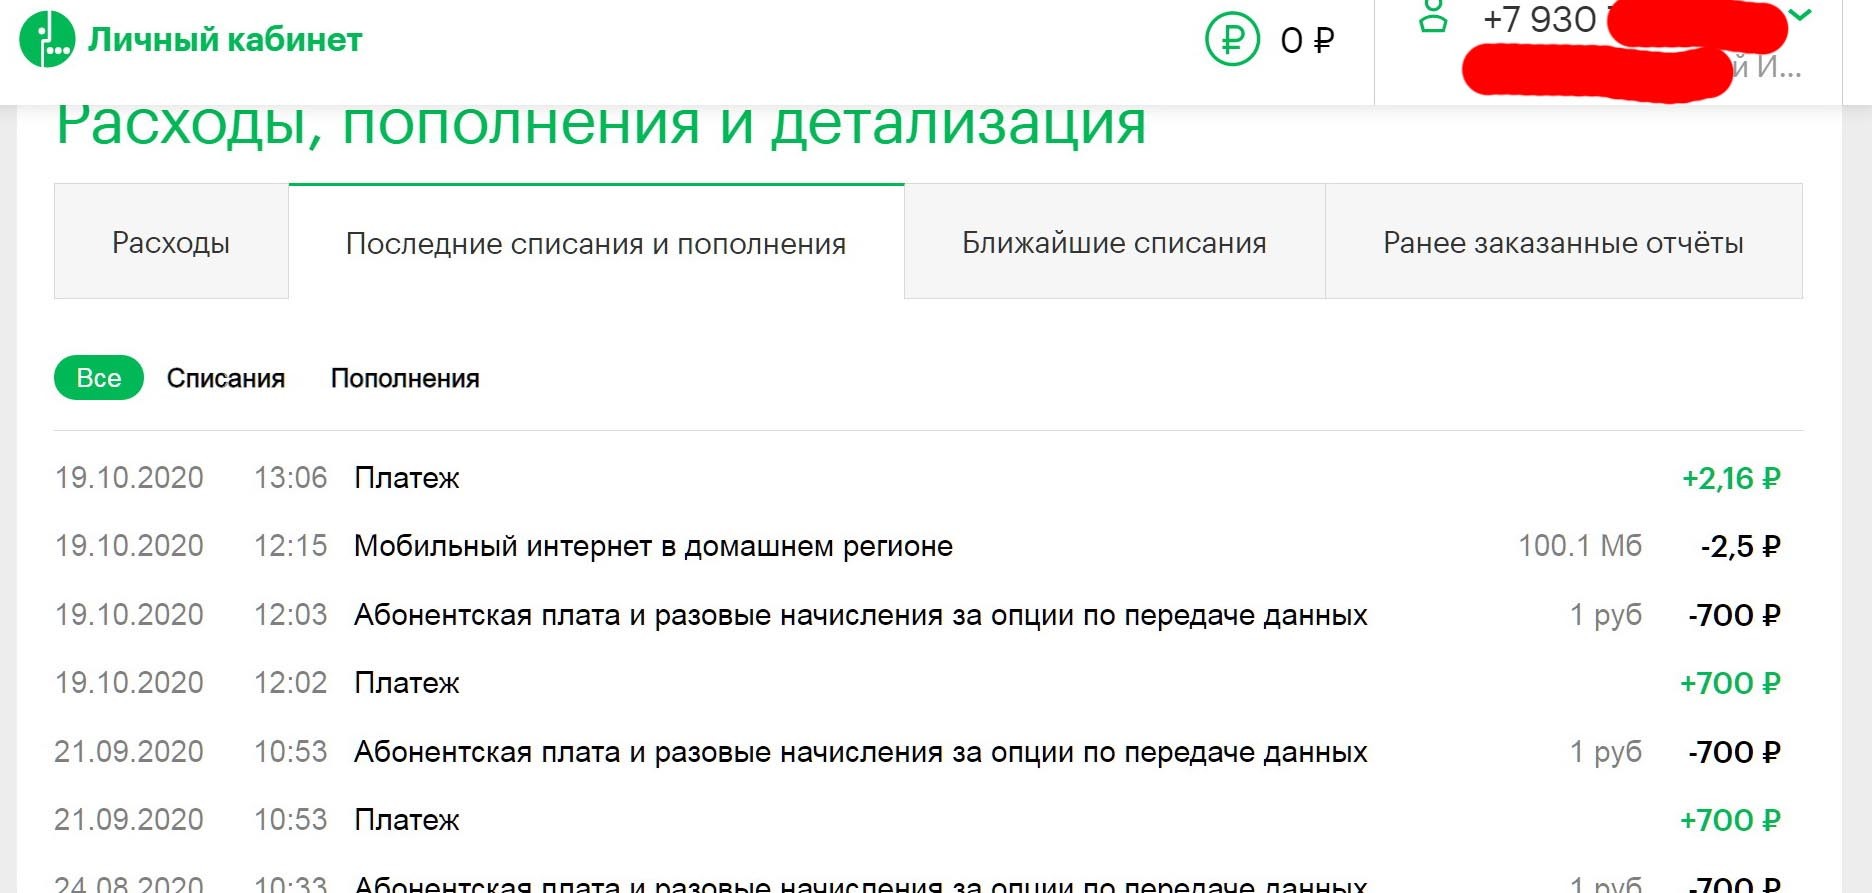Viewport: 1872px width, 893px height.
Task: Click the Платеж entry on 21.09.2020
Action: coord(407,820)
